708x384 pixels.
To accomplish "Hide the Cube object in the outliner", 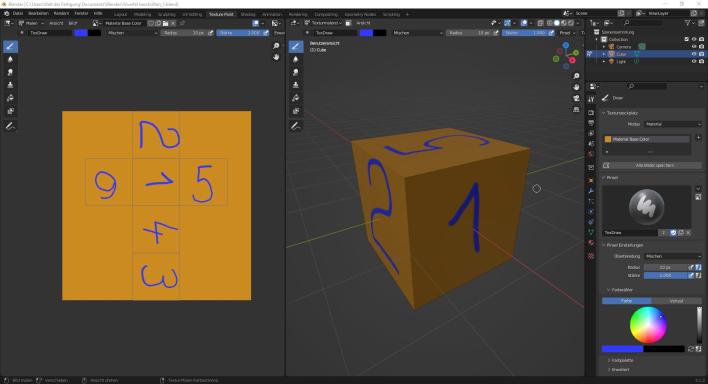I will [694, 54].
